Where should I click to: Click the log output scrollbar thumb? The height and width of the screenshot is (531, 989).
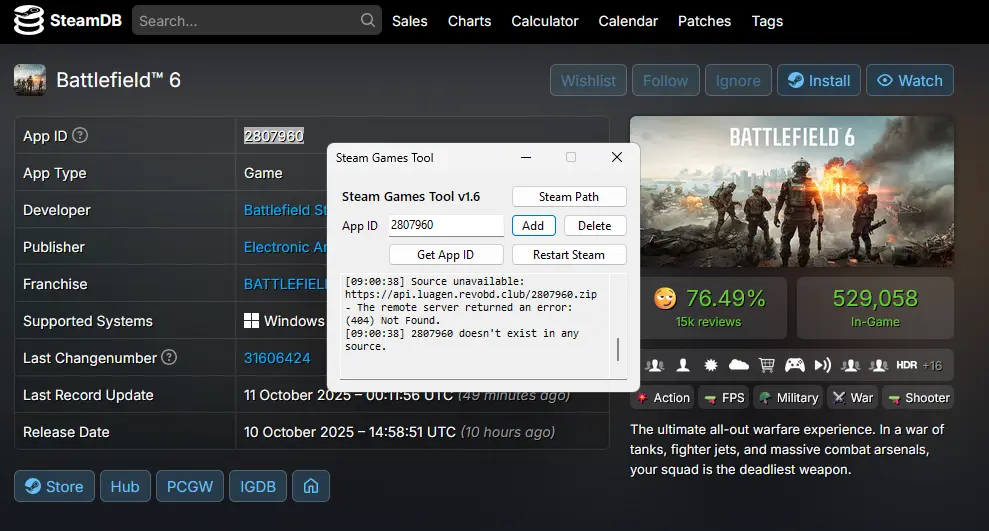618,349
